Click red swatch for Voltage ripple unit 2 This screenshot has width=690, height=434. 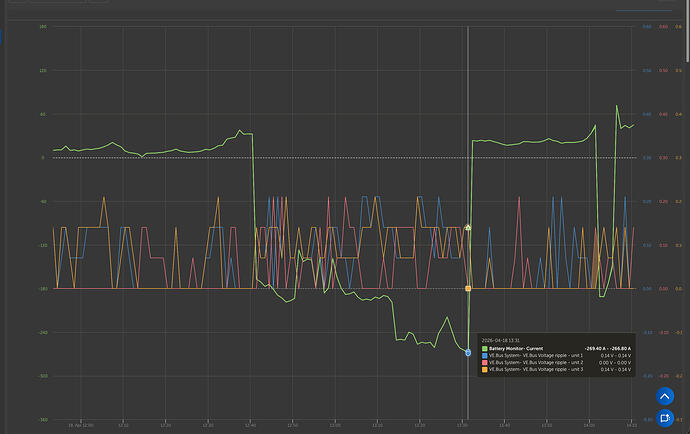coord(484,362)
